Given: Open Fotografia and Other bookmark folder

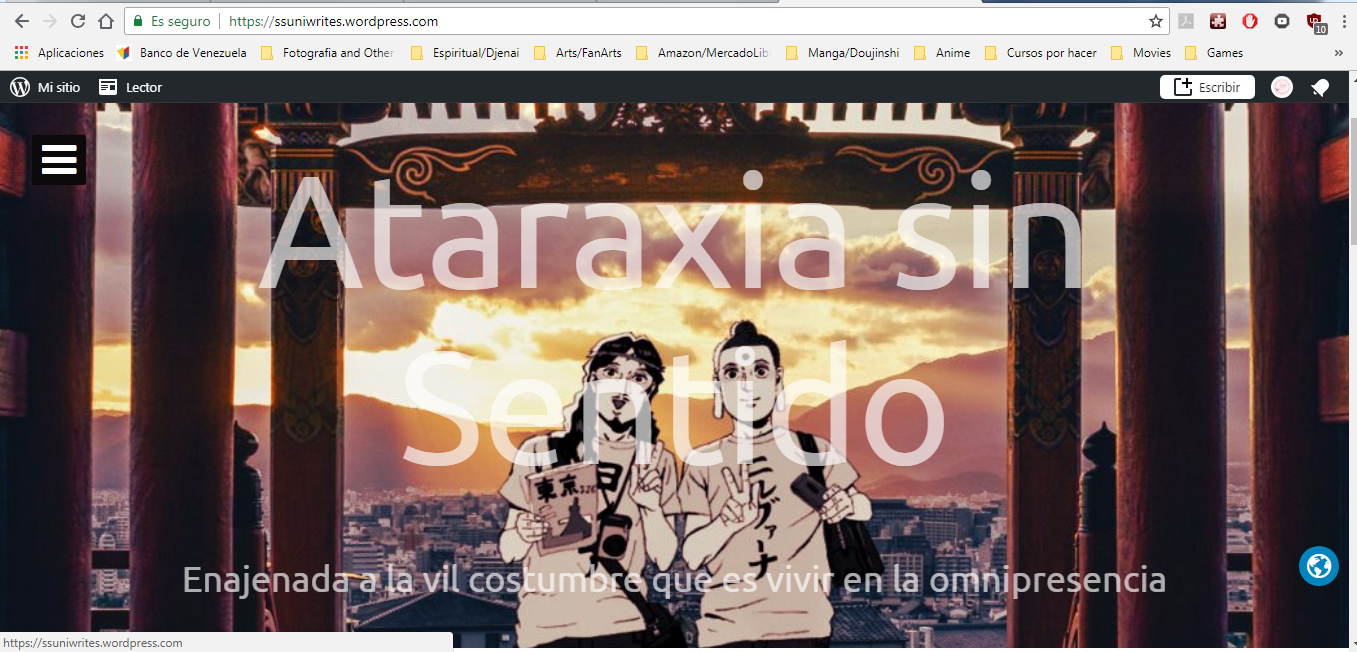Looking at the screenshot, I should 327,53.
